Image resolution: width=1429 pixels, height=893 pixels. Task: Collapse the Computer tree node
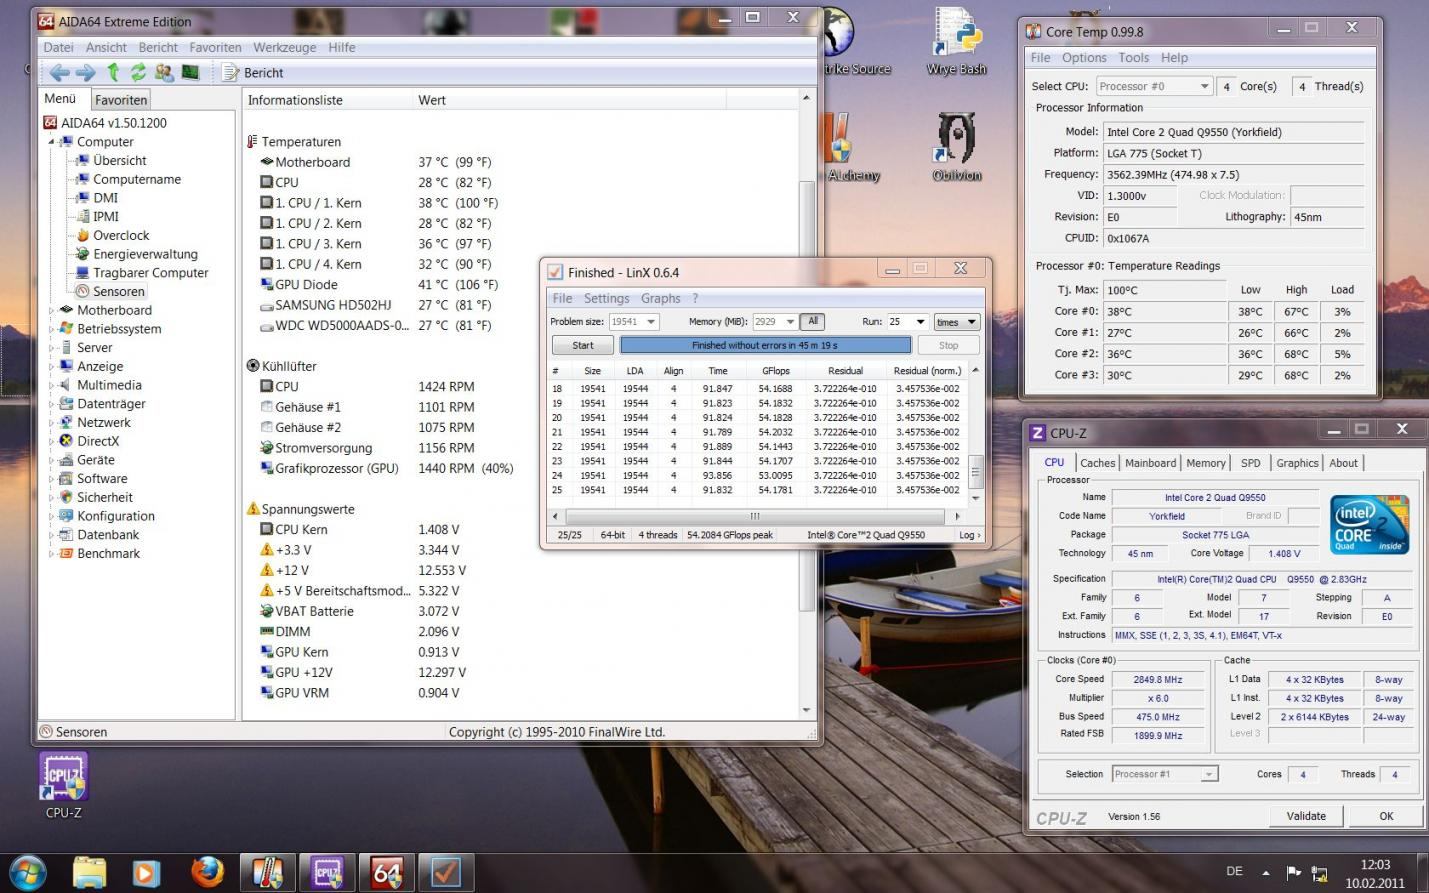point(52,142)
